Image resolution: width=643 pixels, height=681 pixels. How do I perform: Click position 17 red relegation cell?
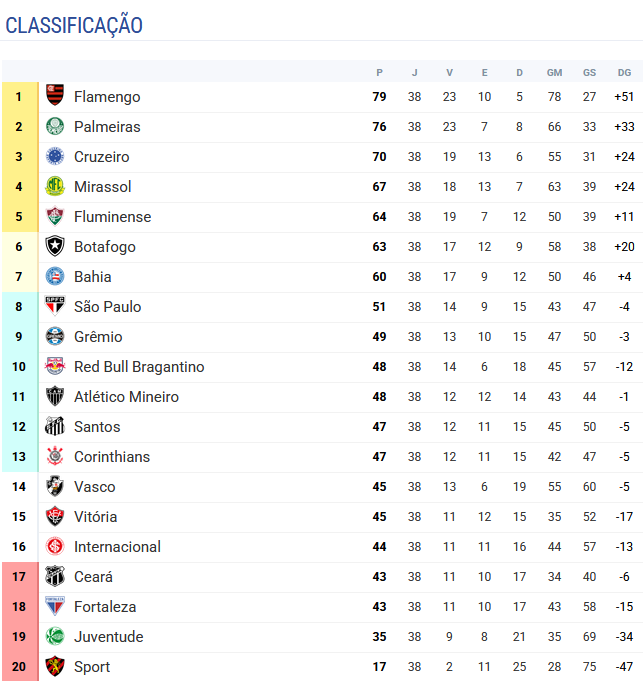[x=19, y=577]
